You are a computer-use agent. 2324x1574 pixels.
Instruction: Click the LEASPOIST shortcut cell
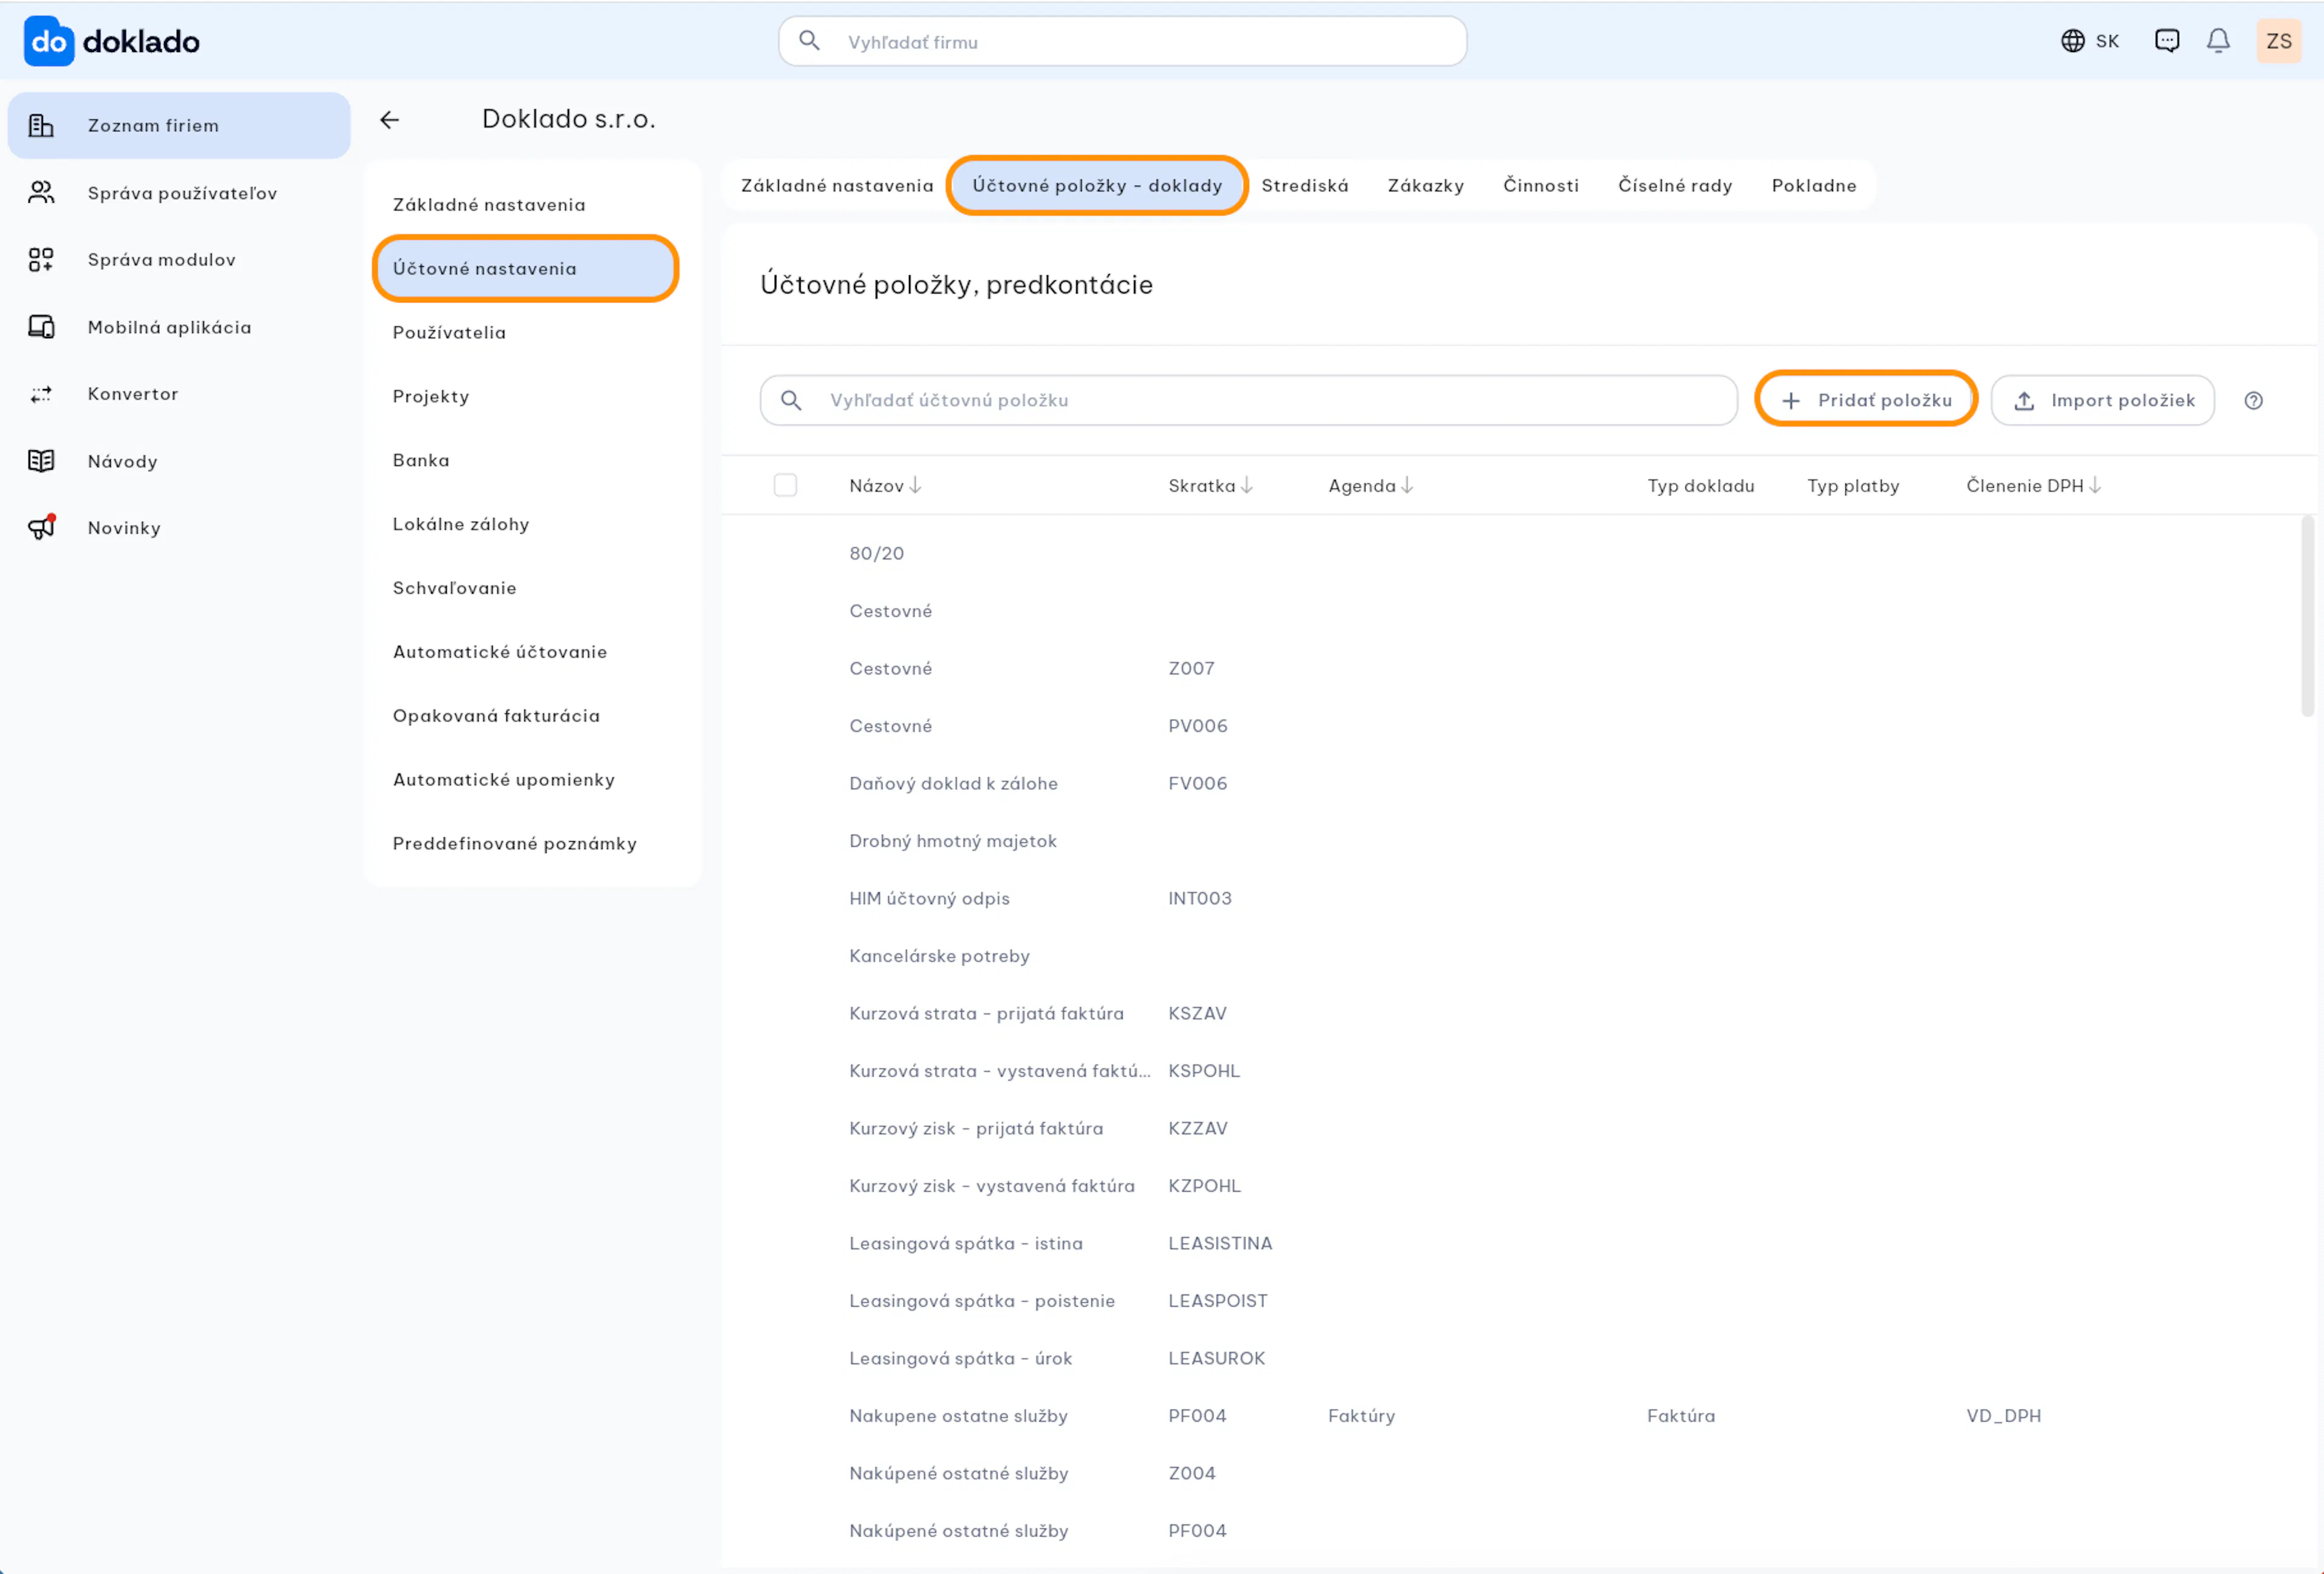point(1217,1301)
